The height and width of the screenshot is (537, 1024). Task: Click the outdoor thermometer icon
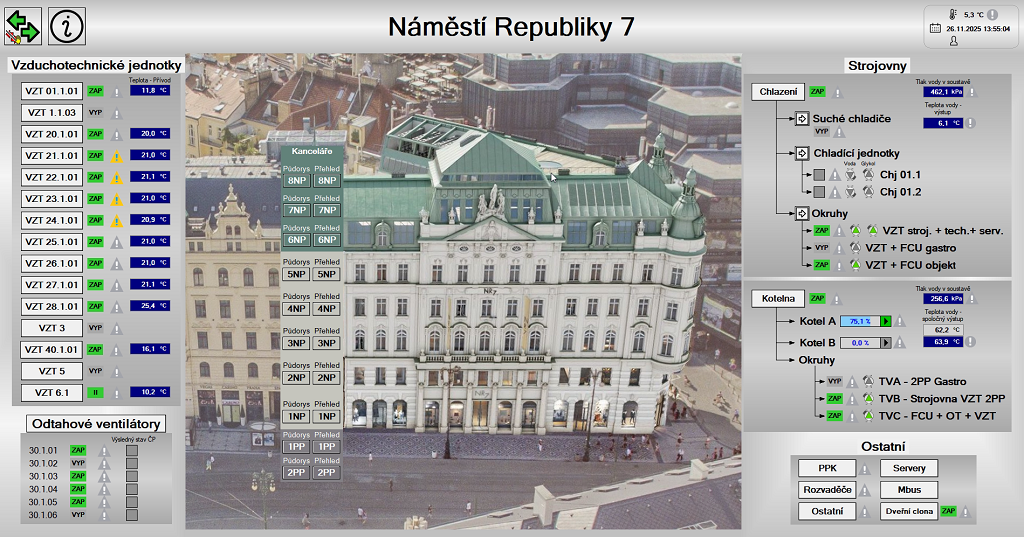[x=953, y=14]
